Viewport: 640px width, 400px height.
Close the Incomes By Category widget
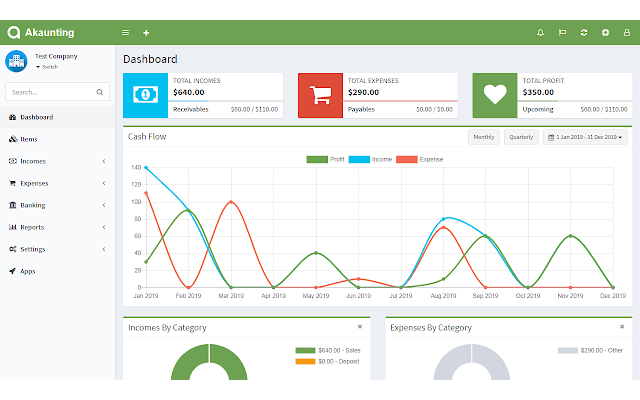pos(360,327)
